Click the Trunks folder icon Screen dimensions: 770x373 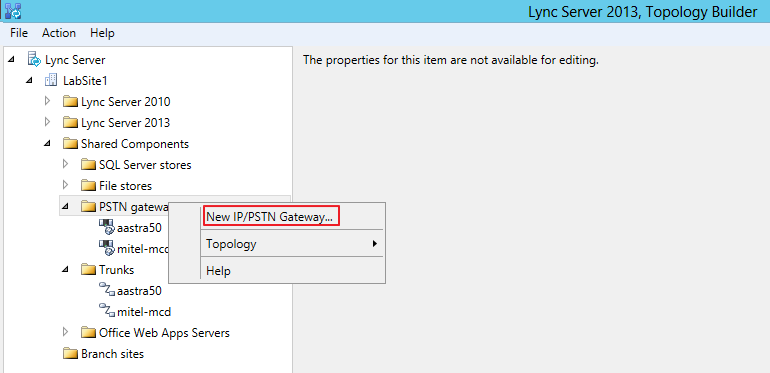pos(88,270)
